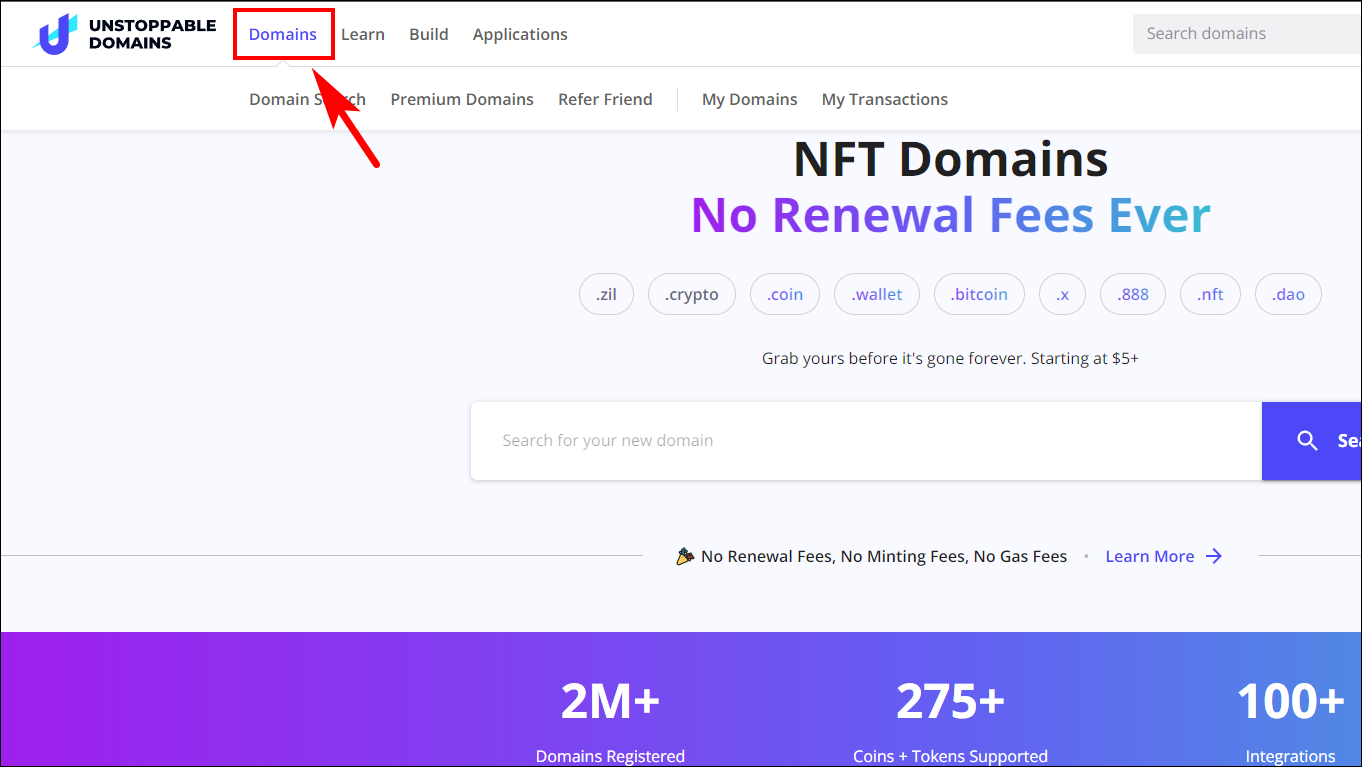Screen dimensions: 1362x767
Task: Click the 'Coins + Tokens Supported' label
Action: 950,756
